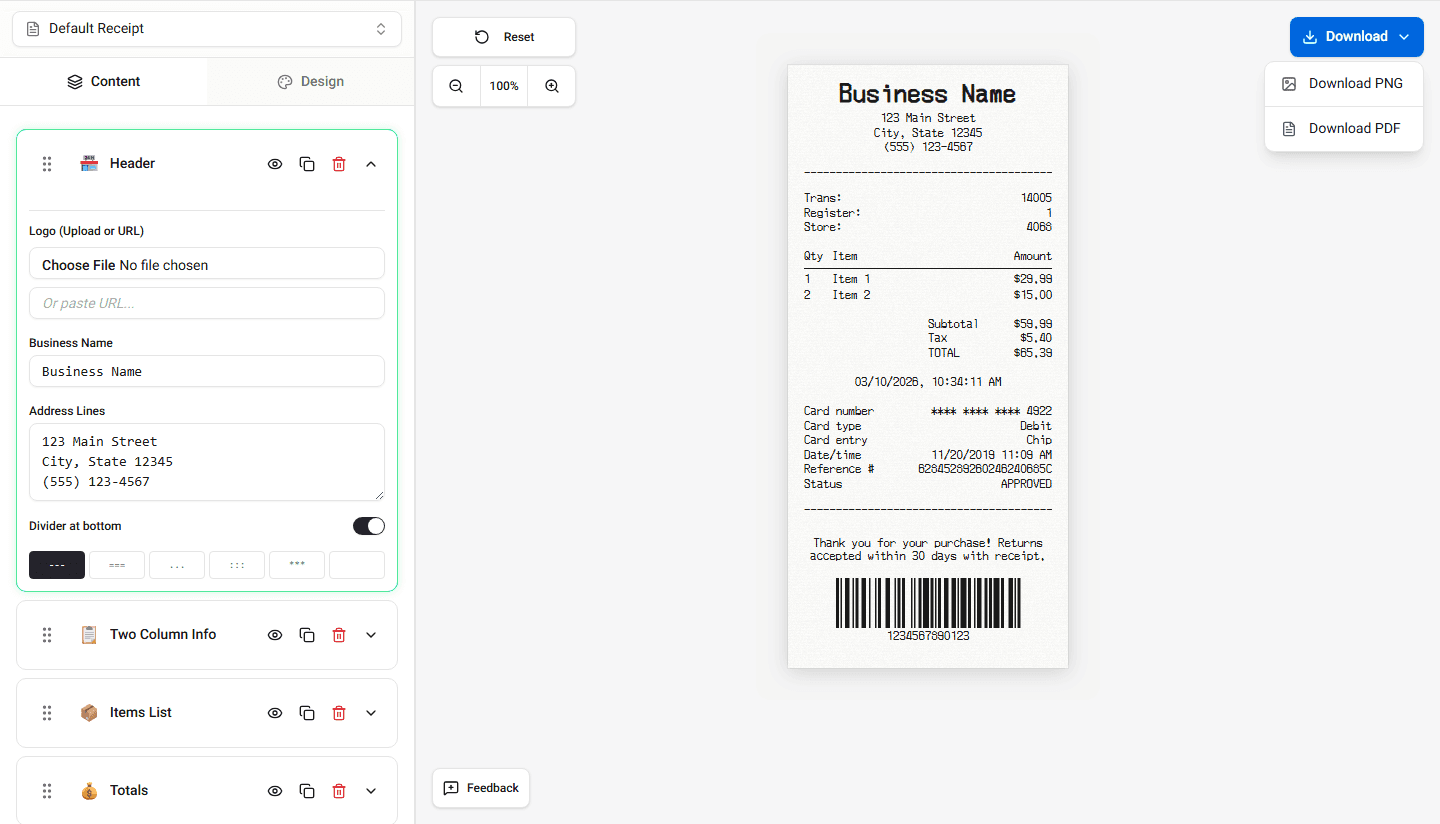Click the Or paste URL input field
1440x824 pixels.
pyautogui.click(x=206, y=303)
